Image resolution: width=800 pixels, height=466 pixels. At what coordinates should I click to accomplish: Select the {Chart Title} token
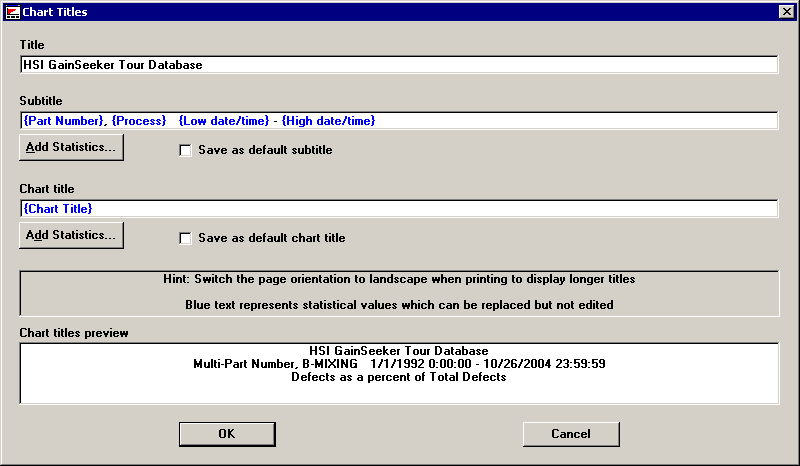click(58, 209)
